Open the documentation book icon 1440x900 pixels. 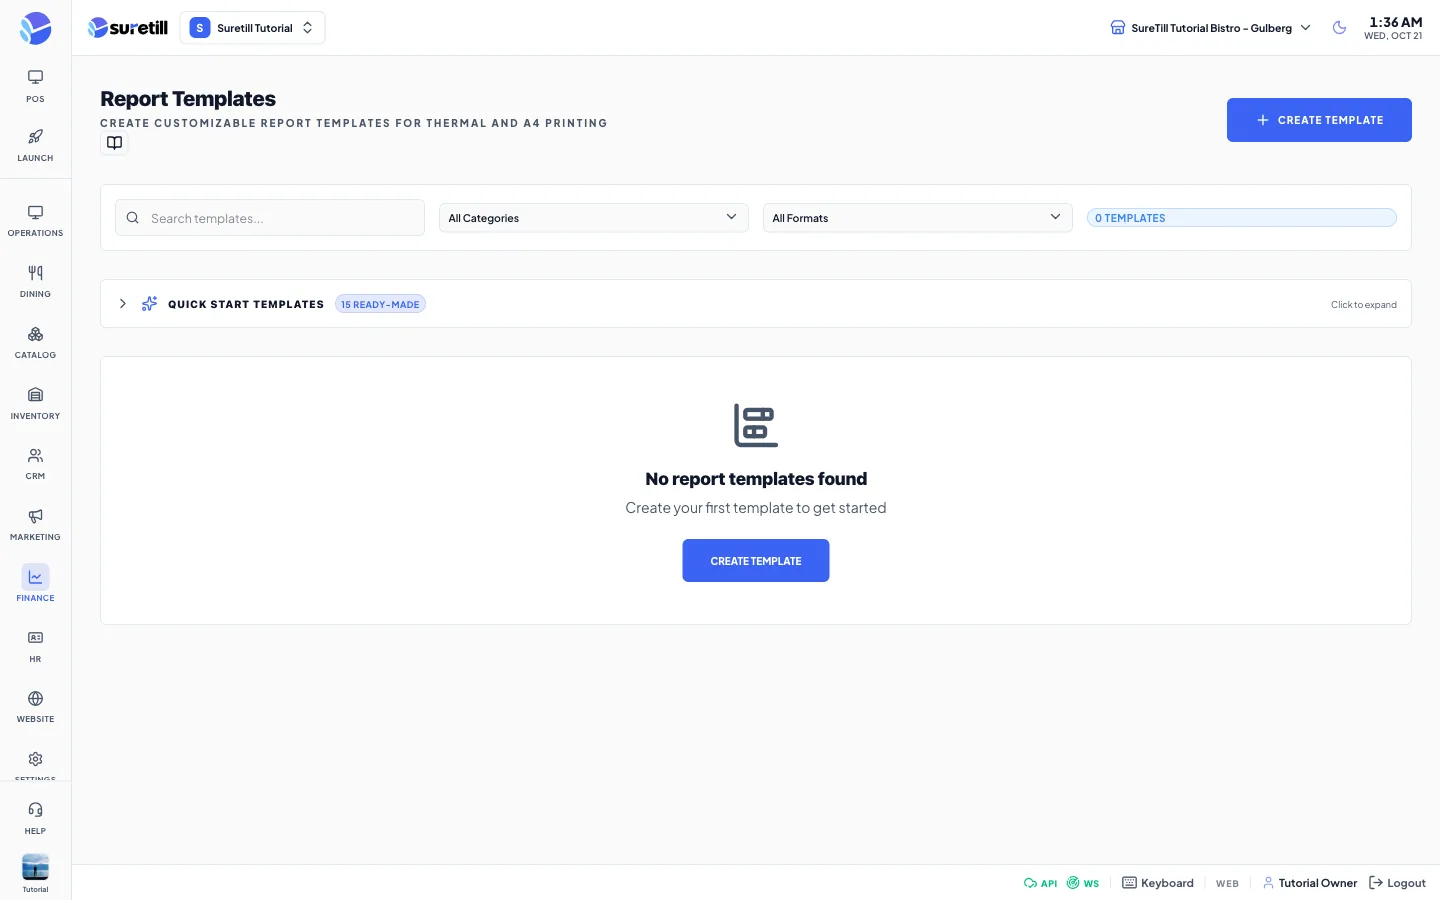pyautogui.click(x=115, y=143)
